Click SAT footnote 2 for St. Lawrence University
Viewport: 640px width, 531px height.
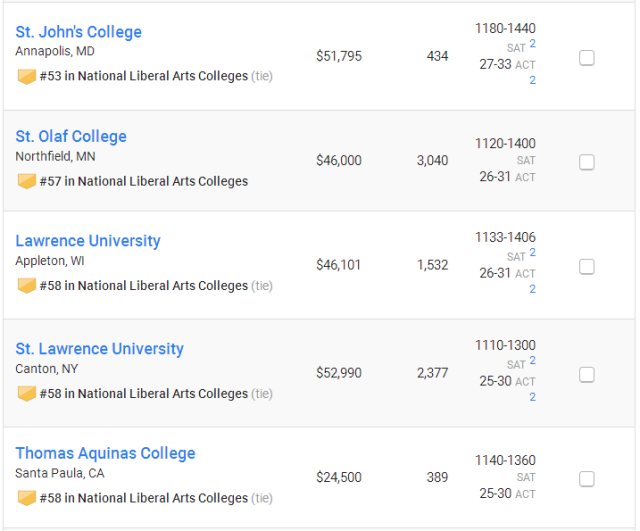coord(532,361)
